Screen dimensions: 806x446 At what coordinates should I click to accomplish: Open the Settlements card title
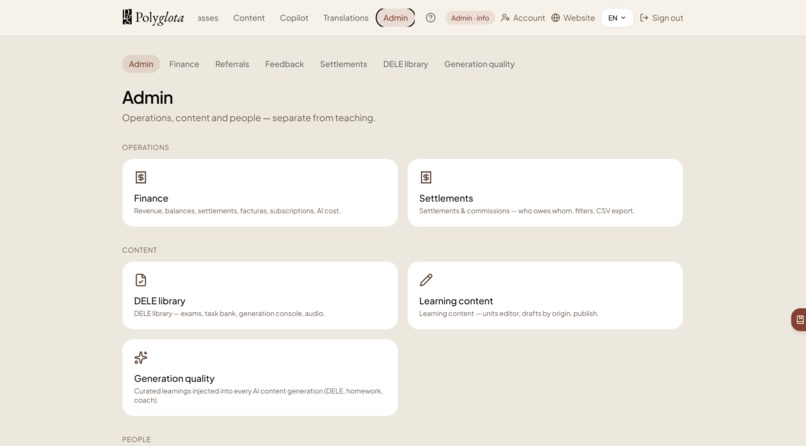point(446,198)
